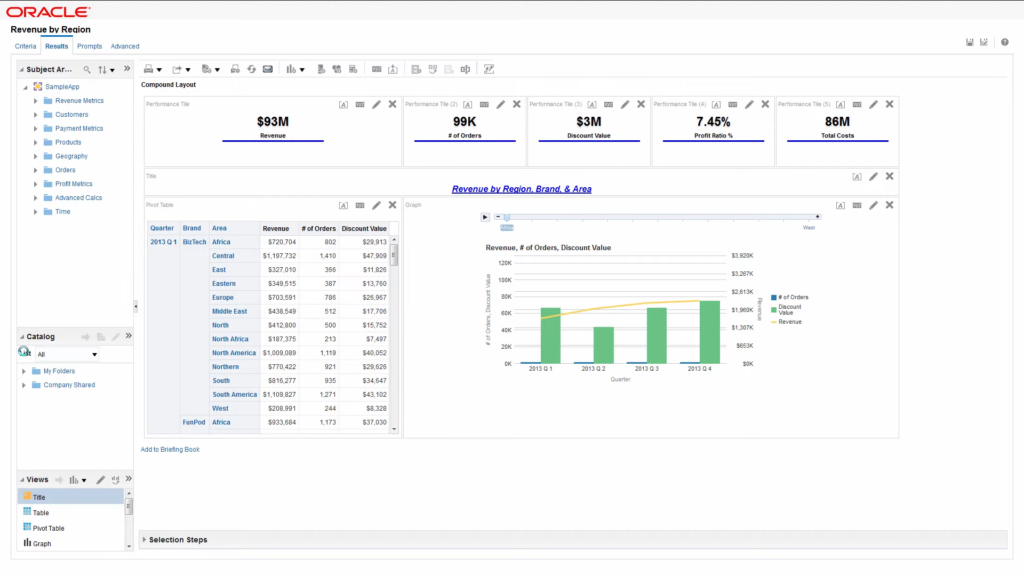Click the Edit pencil icon in Views panel
The width and height of the screenshot is (1024, 576).
click(x=100, y=479)
